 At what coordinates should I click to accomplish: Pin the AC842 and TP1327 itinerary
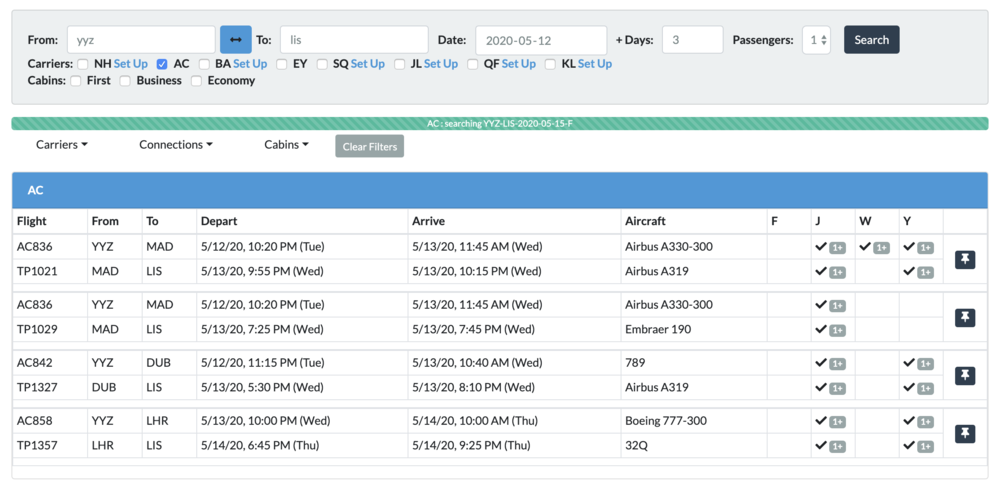964,375
